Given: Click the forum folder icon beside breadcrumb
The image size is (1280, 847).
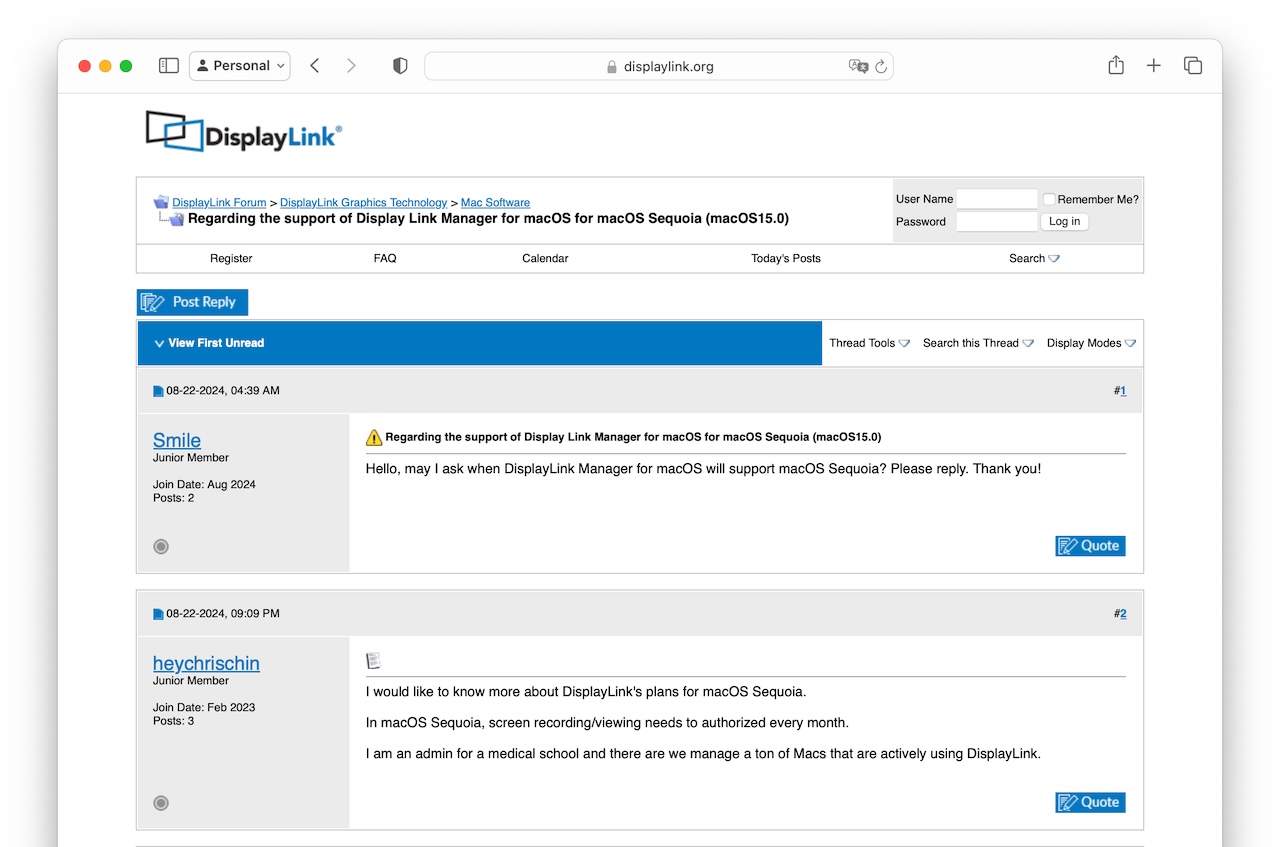Looking at the screenshot, I should point(160,202).
